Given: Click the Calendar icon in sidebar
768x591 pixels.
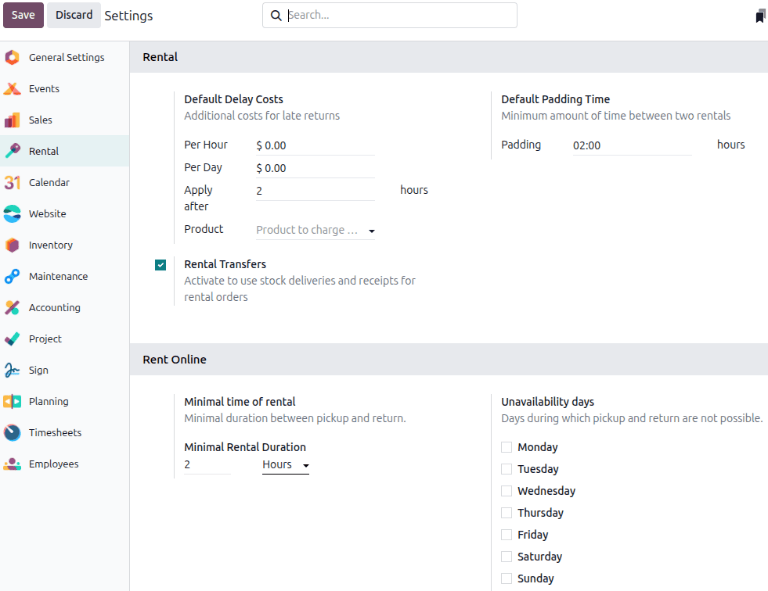Looking at the screenshot, I should click(12, 183).
